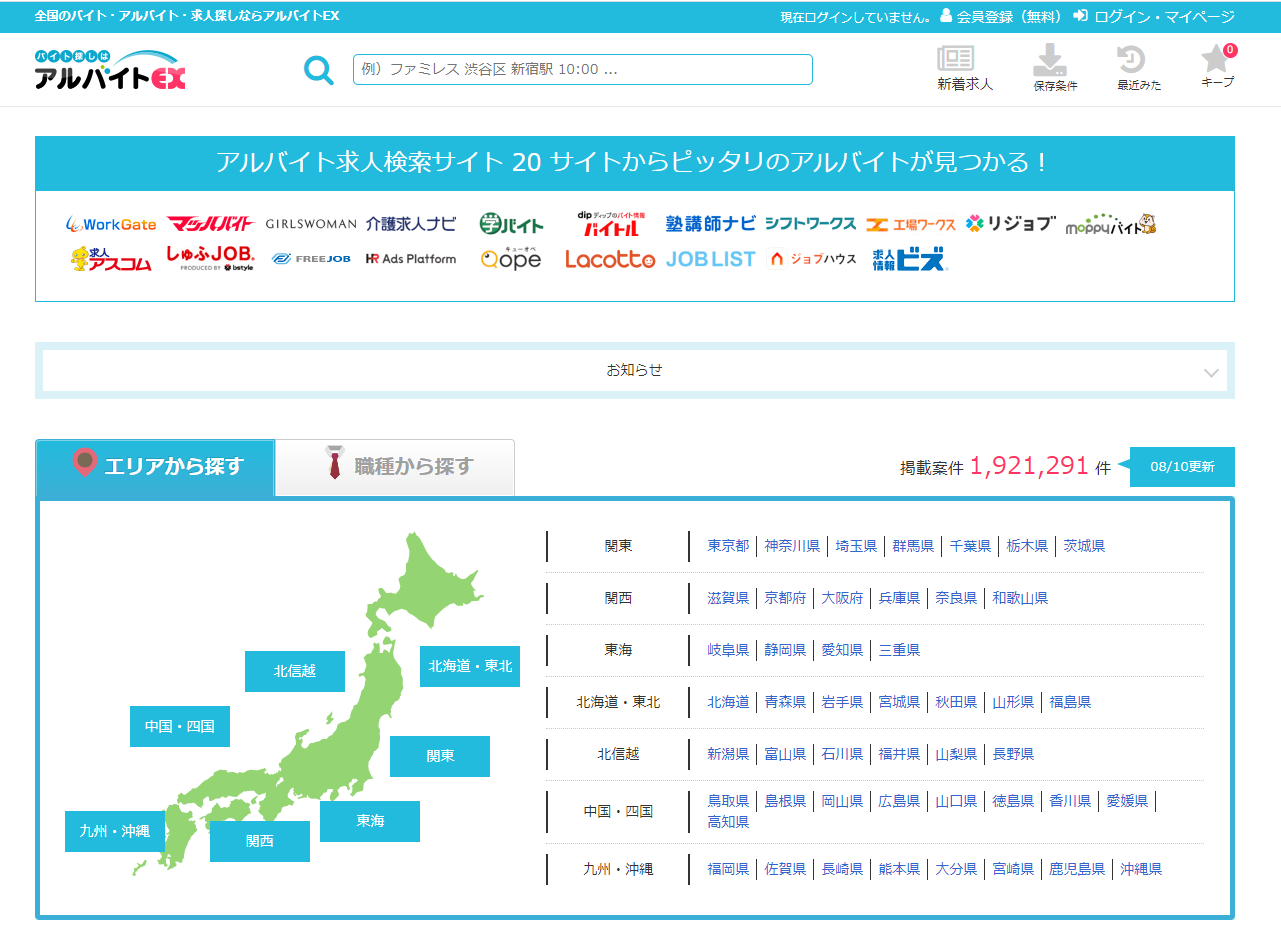Open 和歌山県 prefecture link

click(x=1020, y=598)
